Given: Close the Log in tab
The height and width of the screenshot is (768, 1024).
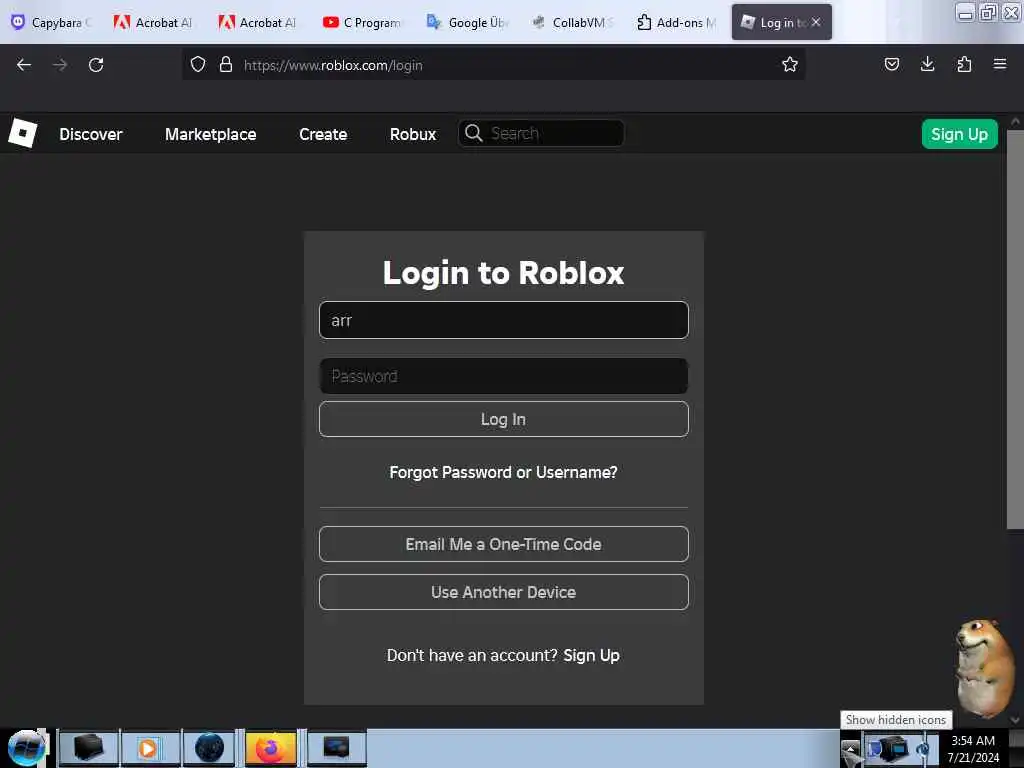Looking at the screenshot, I should (816, 22).
